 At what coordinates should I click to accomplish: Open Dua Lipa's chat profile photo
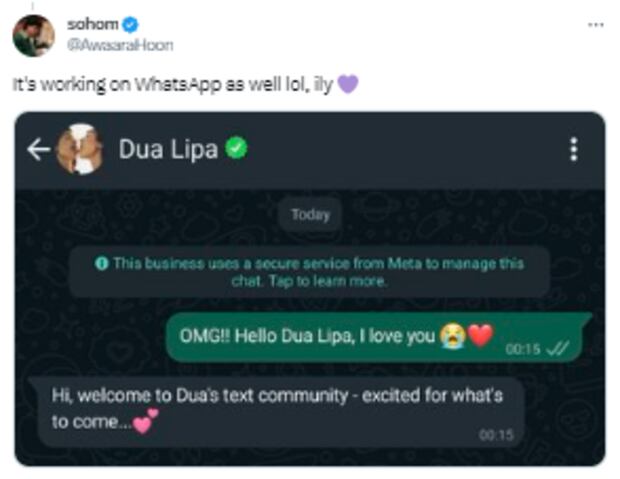[80, 149]
